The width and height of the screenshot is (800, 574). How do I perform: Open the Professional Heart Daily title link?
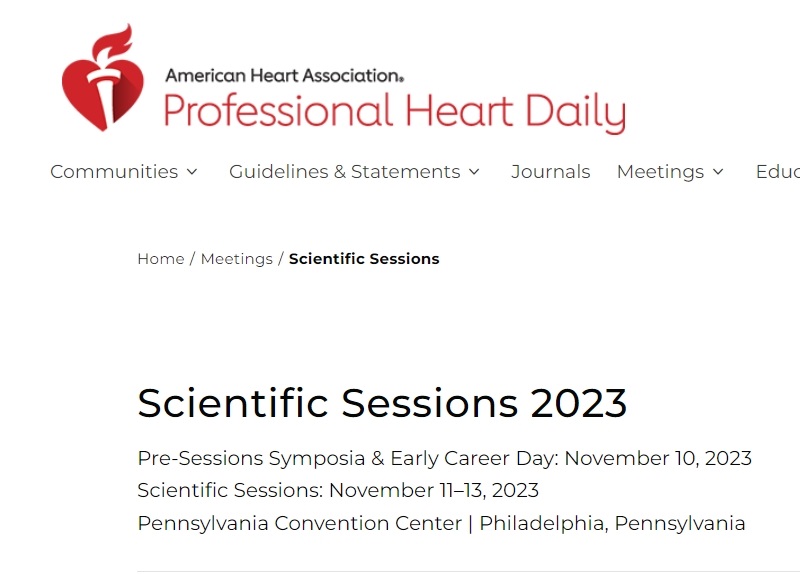coord(394,112)
